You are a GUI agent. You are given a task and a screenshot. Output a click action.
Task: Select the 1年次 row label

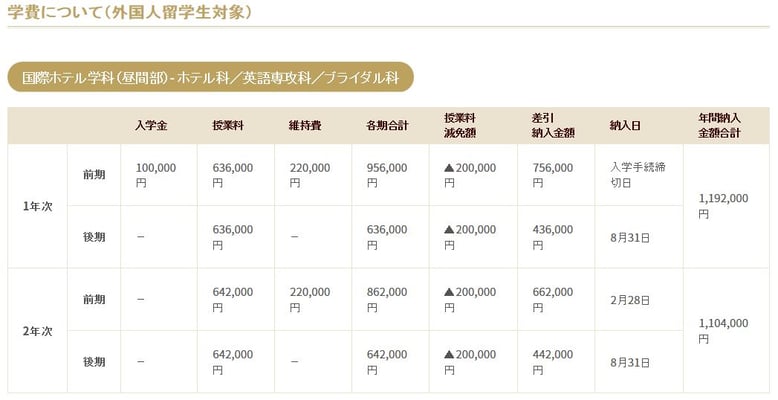(37, 206)
